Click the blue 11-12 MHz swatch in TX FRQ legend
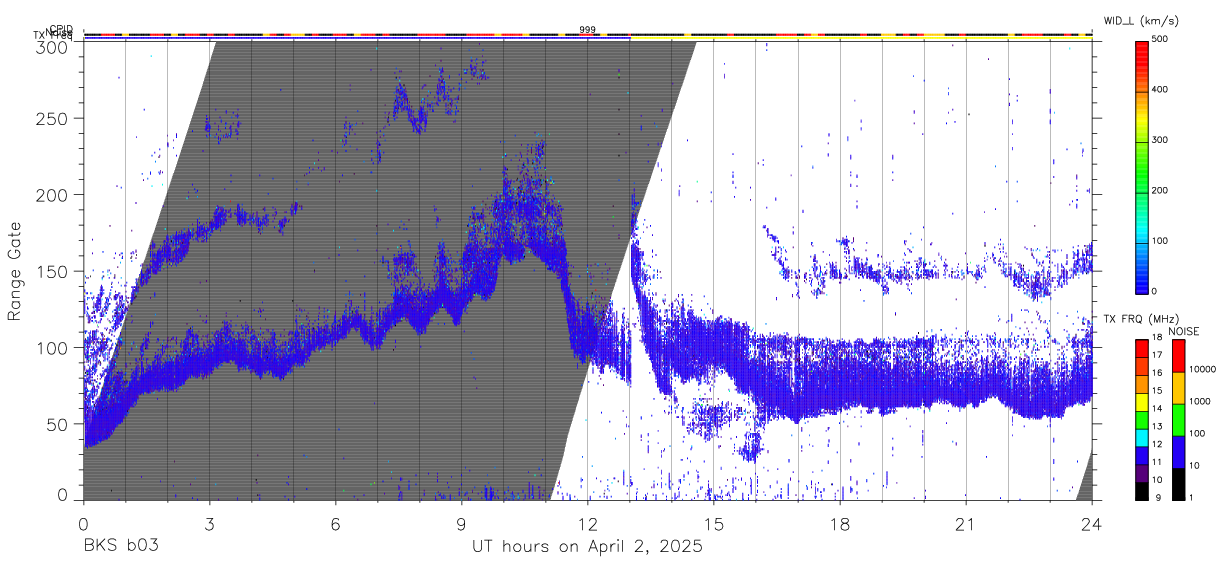The width and height of the screenshot is (1228, 567). 1142,457
